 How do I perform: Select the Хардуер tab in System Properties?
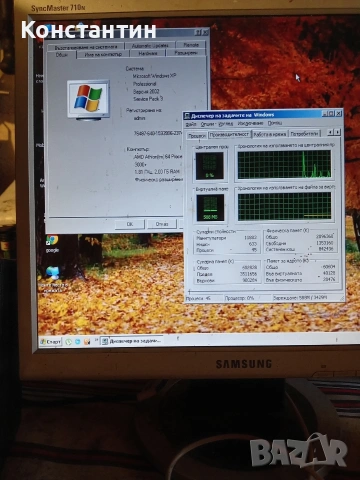148,53
